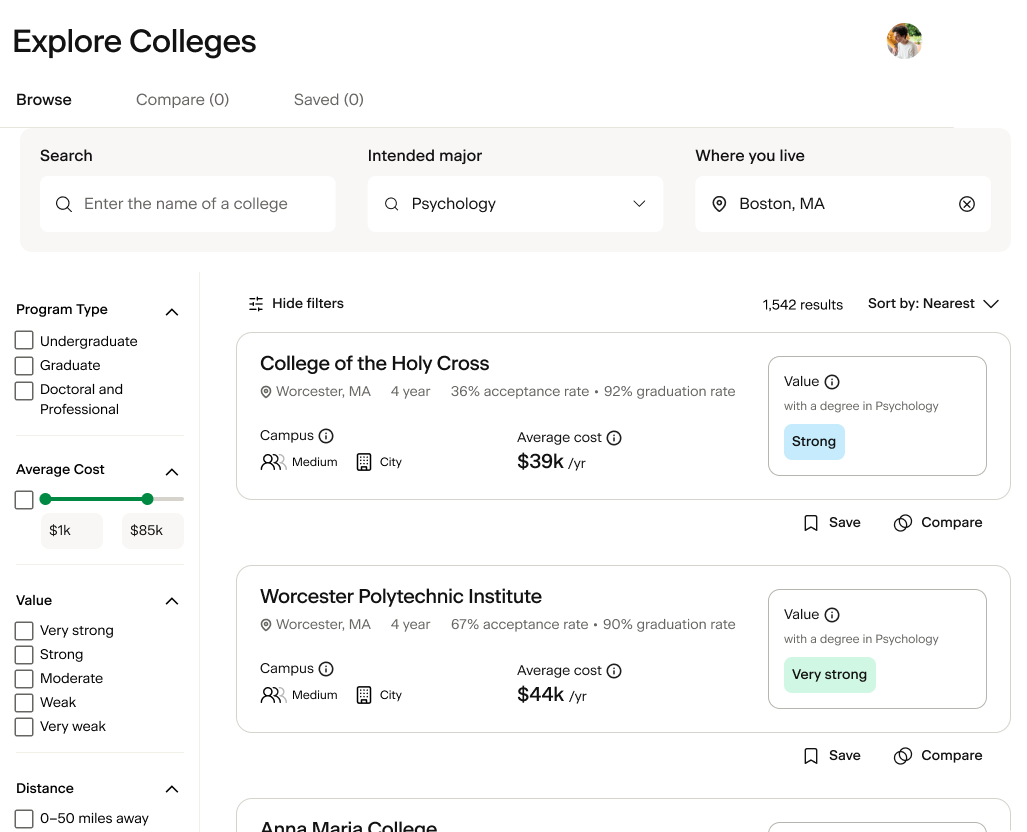The image size is (1027, 832).
Task: Enable the Average Cost filter checkbox
Action: click(x=24, y=500)
